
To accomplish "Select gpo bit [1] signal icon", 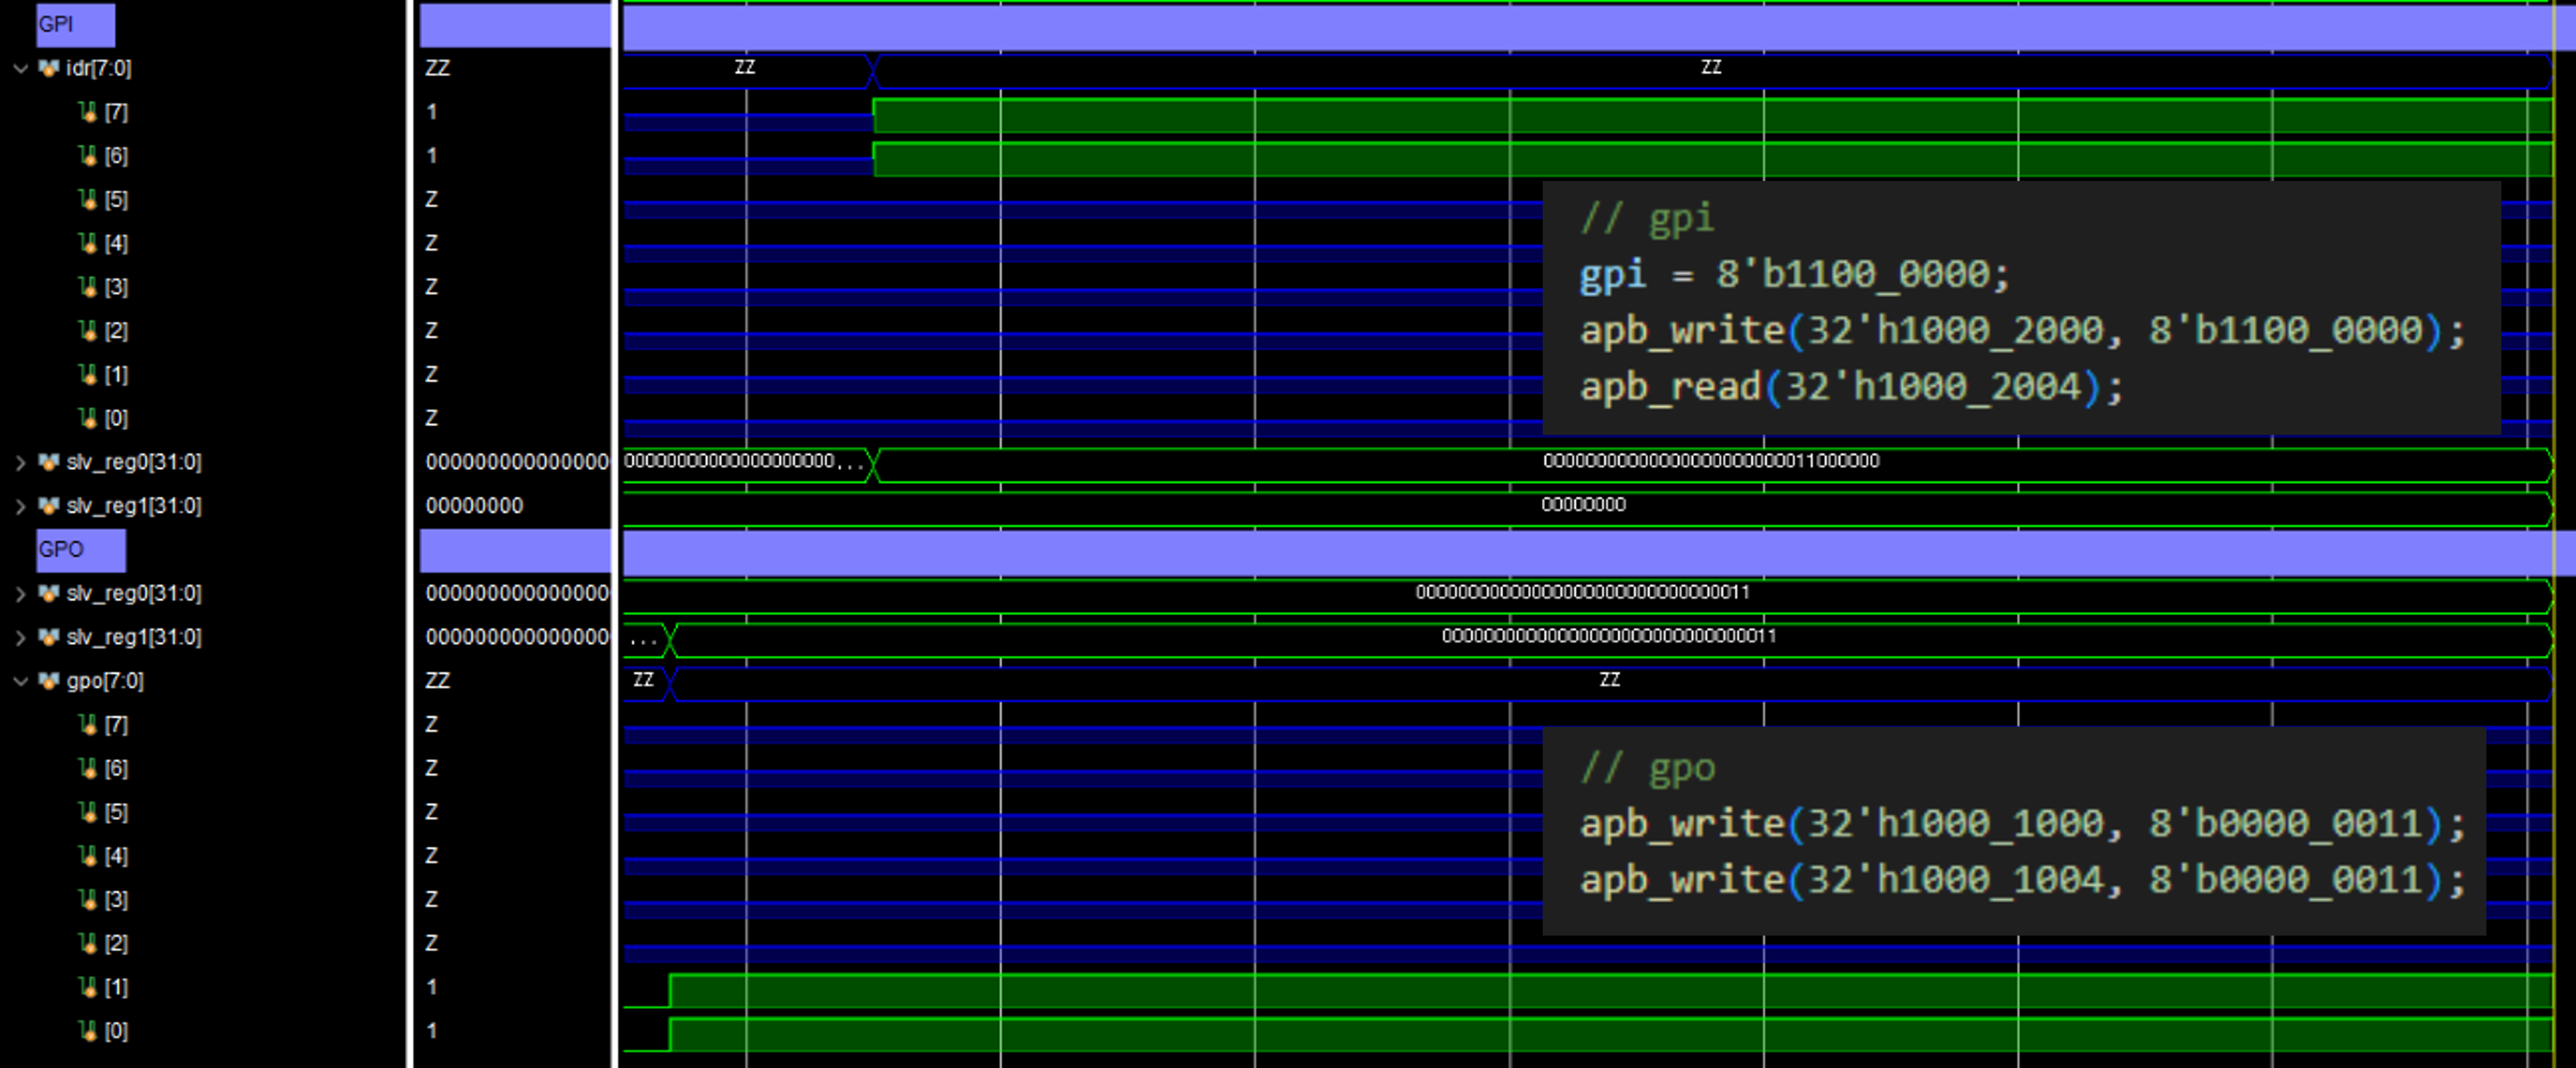I will [88, 988].
